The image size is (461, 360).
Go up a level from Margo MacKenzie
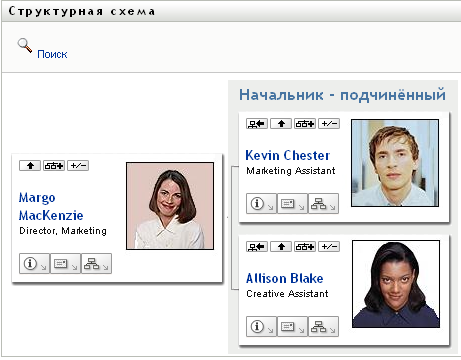(x=30, y=166)
